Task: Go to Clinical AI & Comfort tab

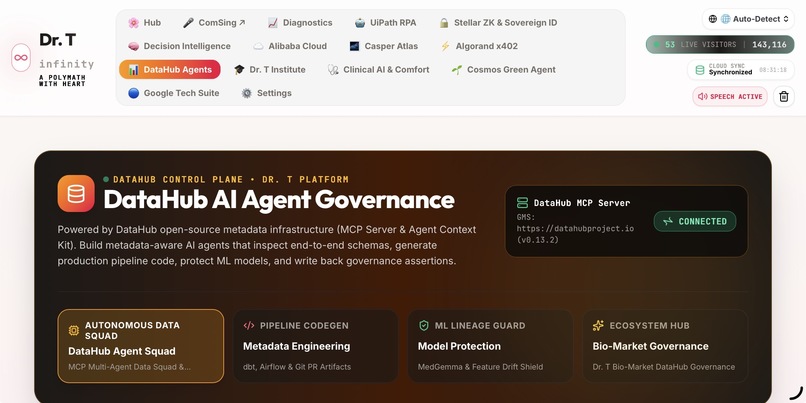Action: click(379, 69)
